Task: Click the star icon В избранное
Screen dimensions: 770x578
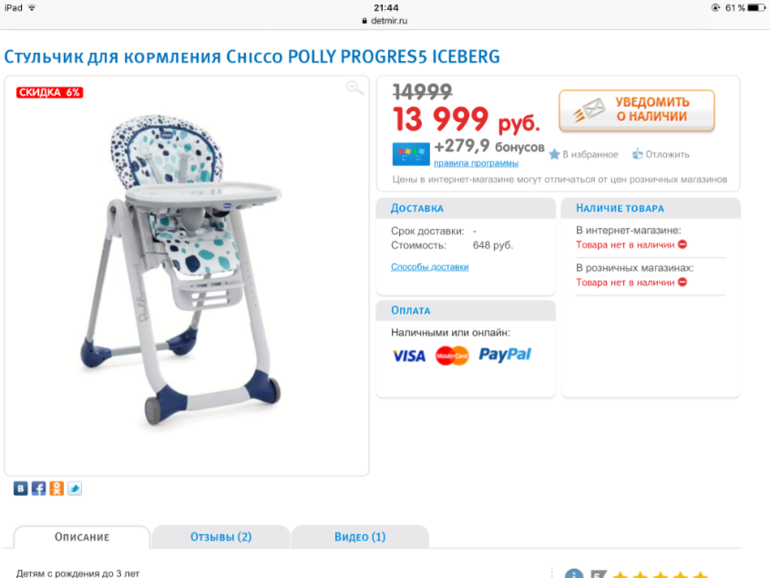Action: coord(554,154)
